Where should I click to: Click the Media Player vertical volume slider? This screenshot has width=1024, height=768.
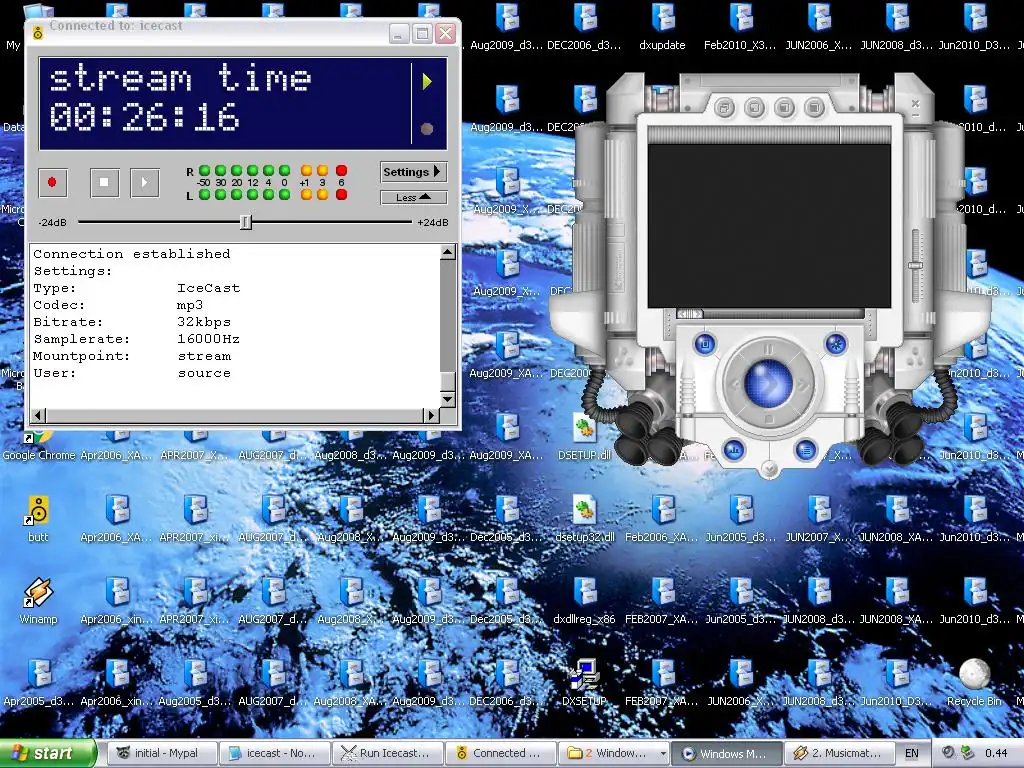[916, 265]
